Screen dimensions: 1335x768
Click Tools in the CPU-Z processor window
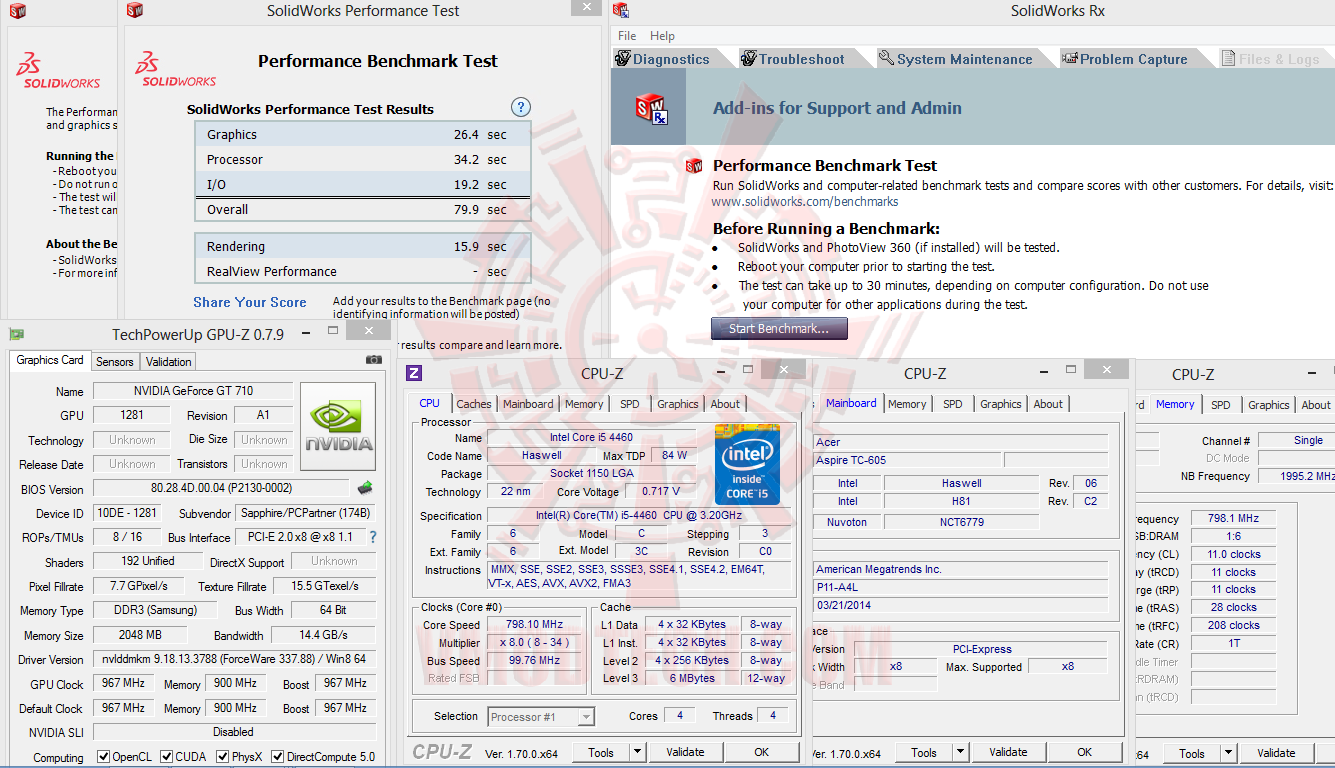(x=601, y=752)
